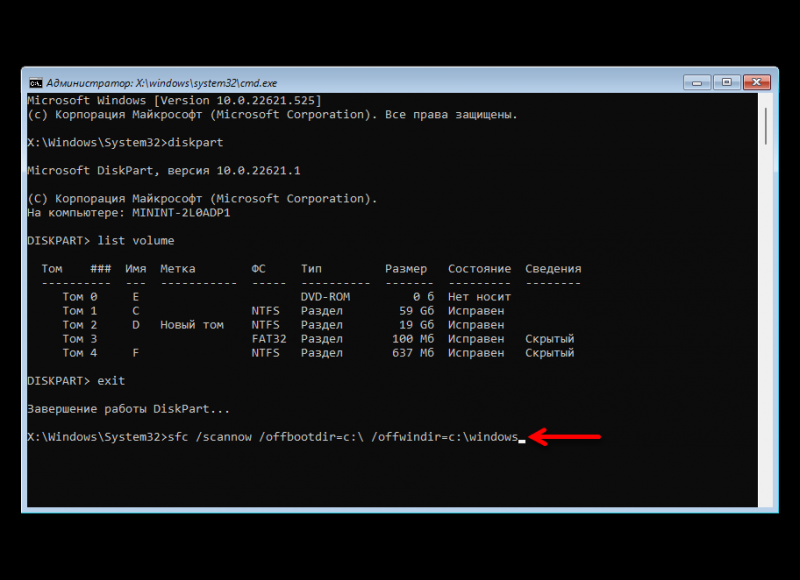This screenshot has height=580, width=800.
Task: Click the '19 Gб' size cell
Action: click(x=417, y=325)
